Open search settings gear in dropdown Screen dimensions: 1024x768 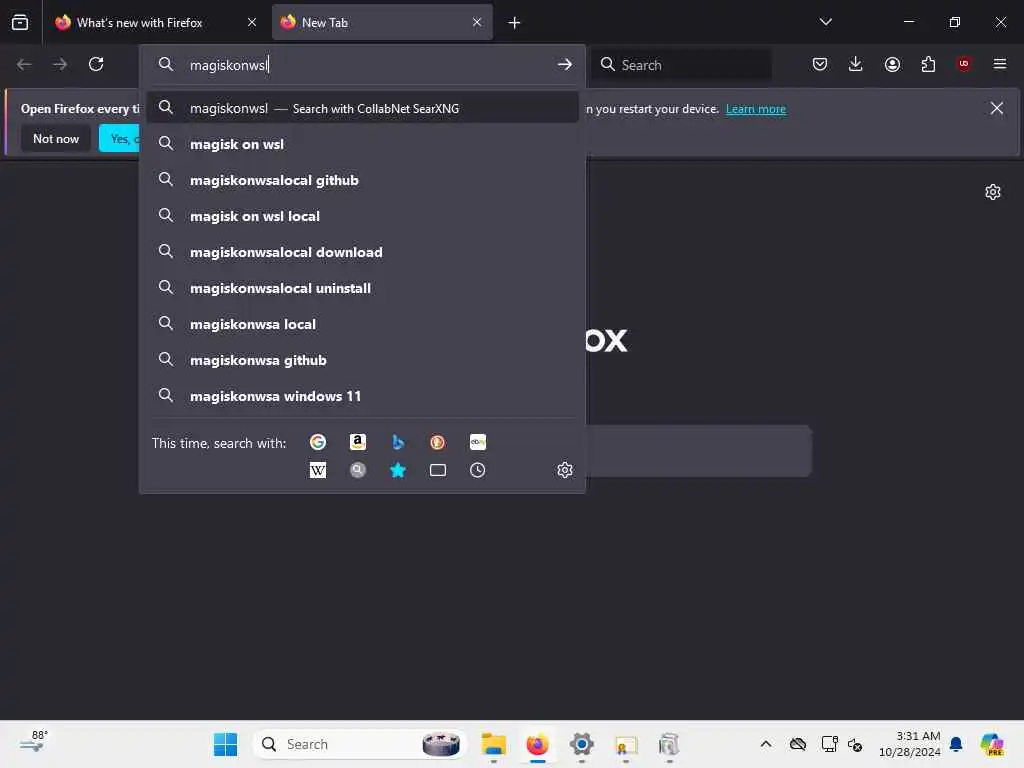click(x=565, y=470)
